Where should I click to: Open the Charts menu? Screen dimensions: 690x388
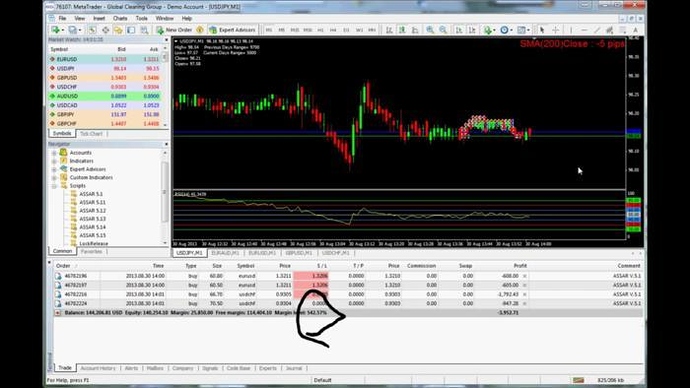pos(120,18)
